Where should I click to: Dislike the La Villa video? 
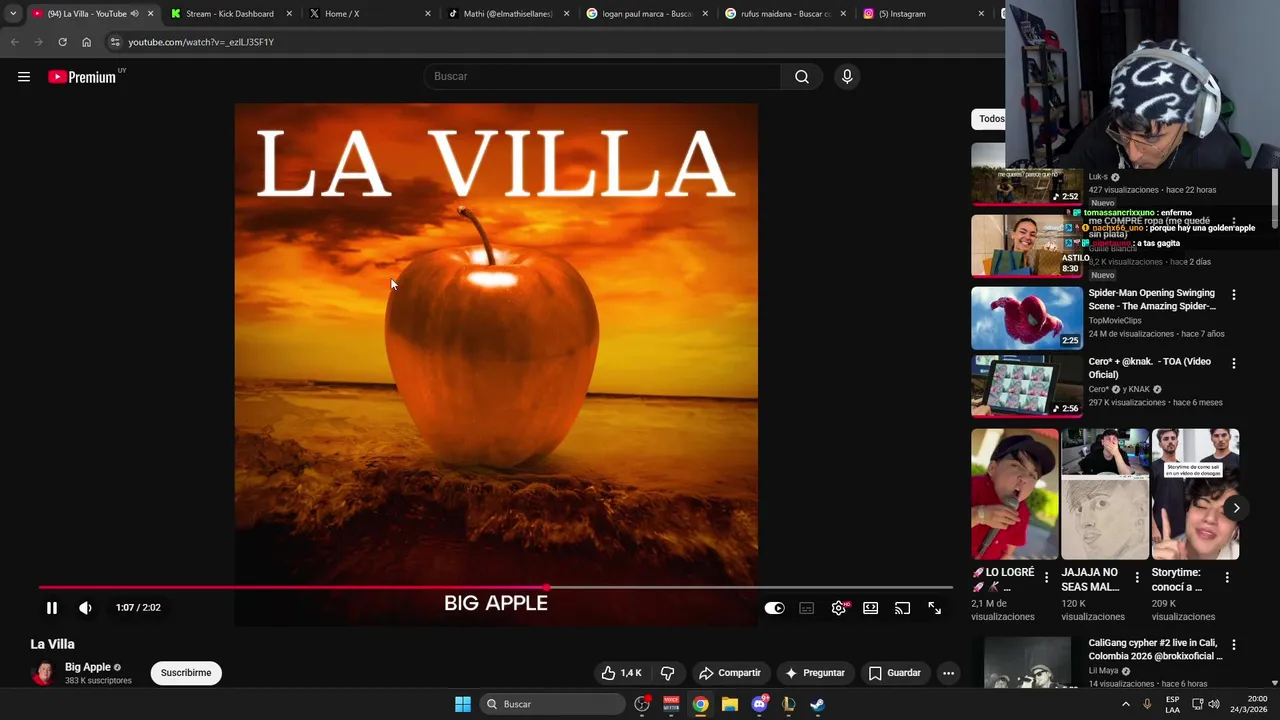point(668,673)
